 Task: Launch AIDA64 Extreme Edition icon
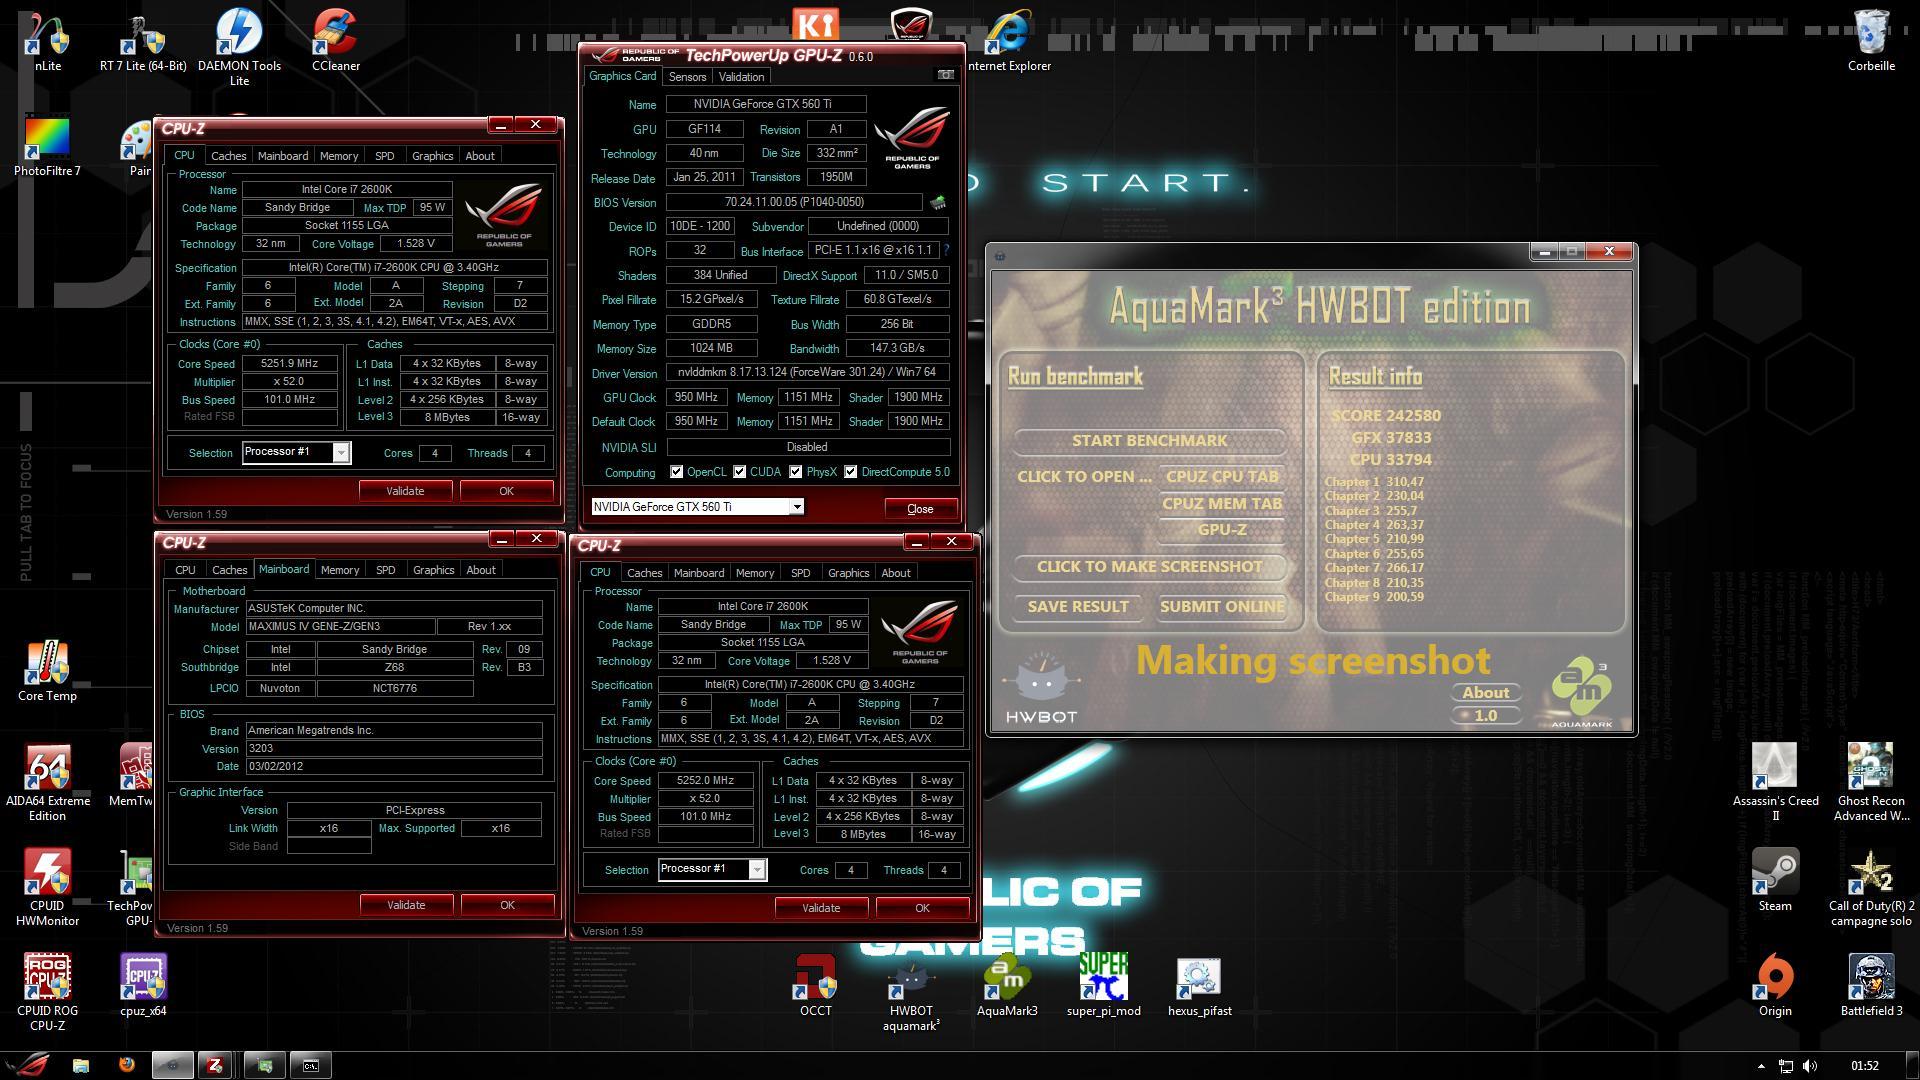click(x=47, y=783)
